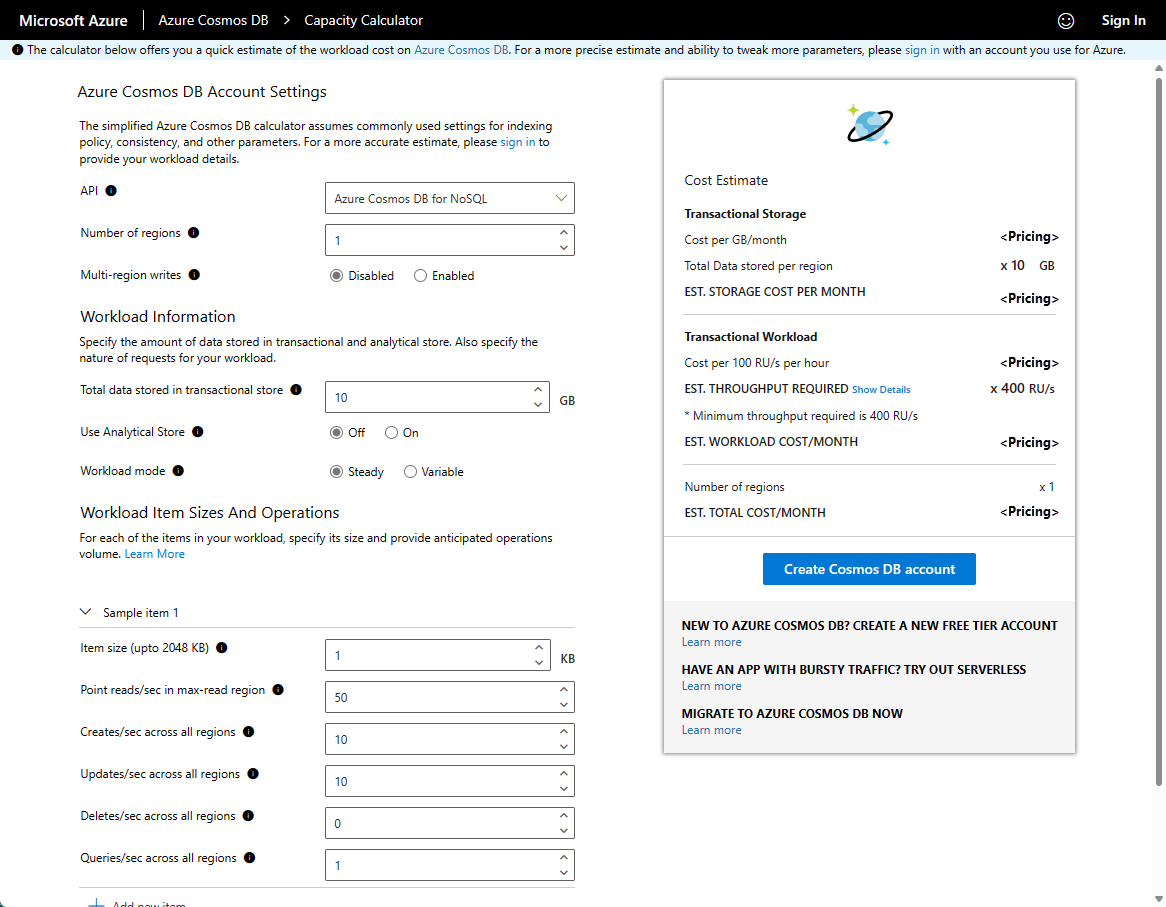This screenshot has width=1166, height=907.
Task: Click the smiley feedback icon in the header
Action: 1066,20
